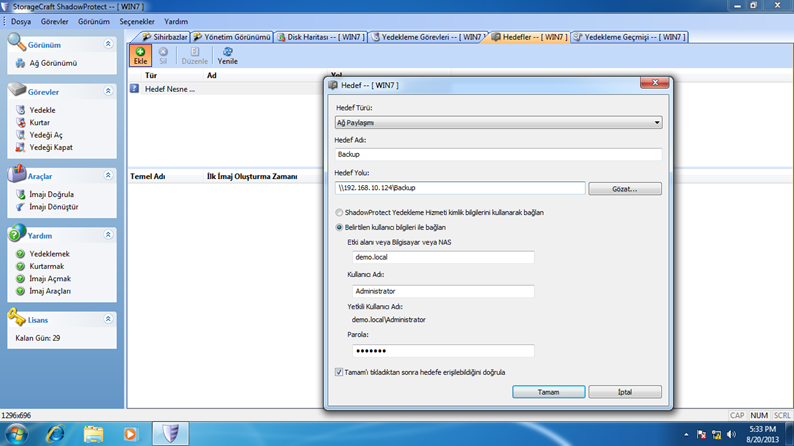Open the Windows Start menu
794x446 pixels.
point(17,434)
